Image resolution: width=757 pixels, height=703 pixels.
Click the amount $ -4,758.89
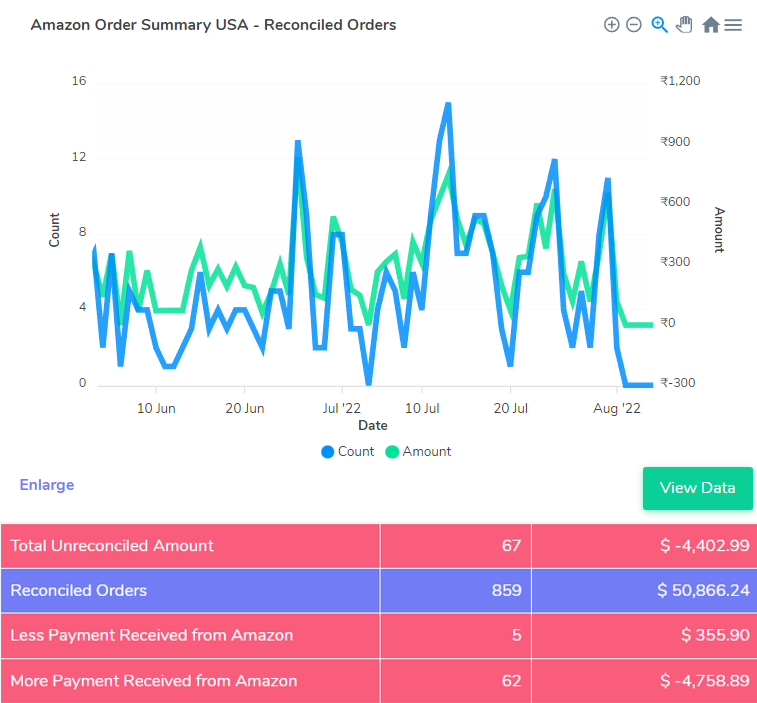click(x=704, y=681)
